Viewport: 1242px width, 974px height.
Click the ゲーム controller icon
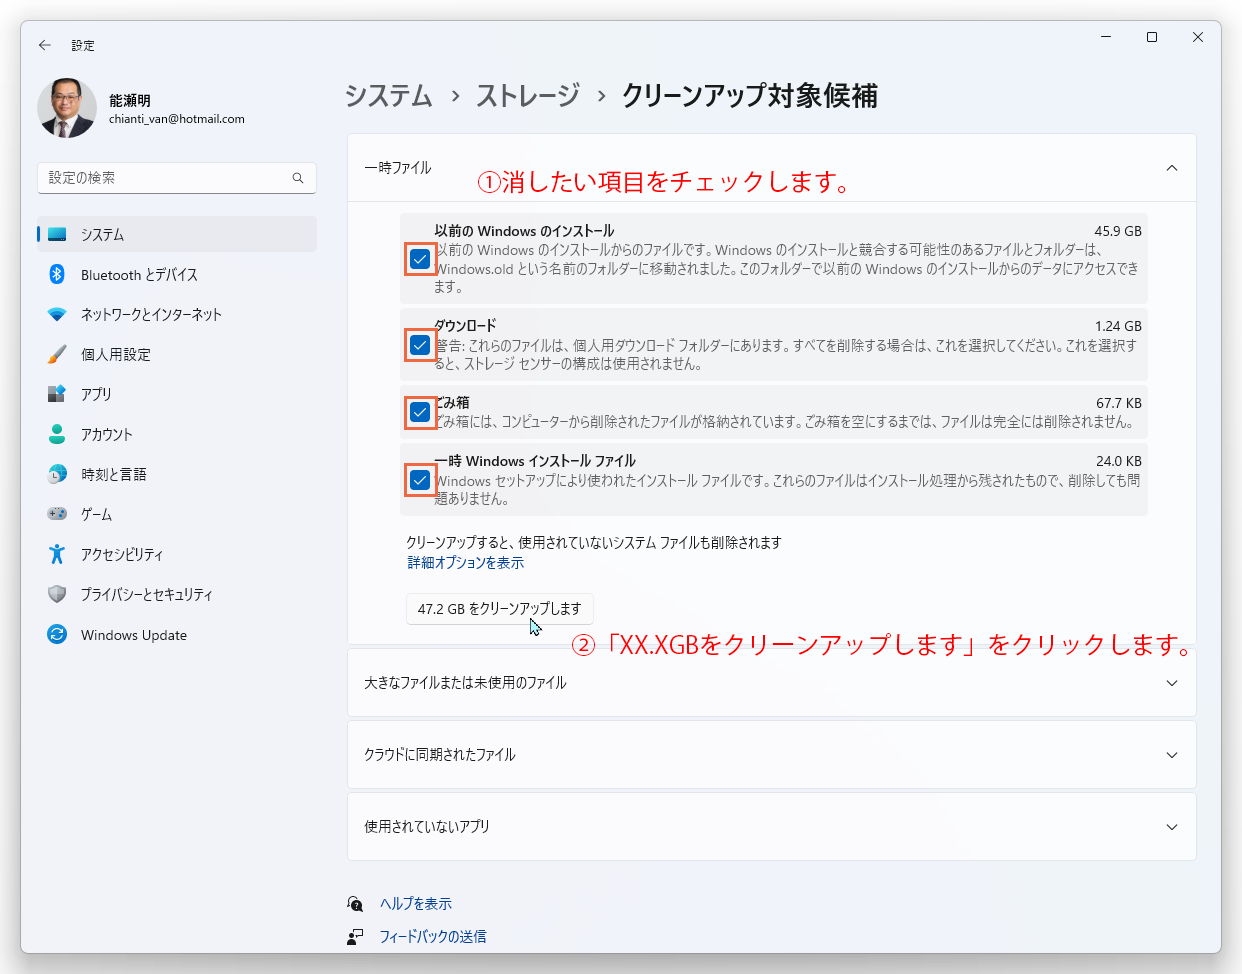(x=57, y=514)
